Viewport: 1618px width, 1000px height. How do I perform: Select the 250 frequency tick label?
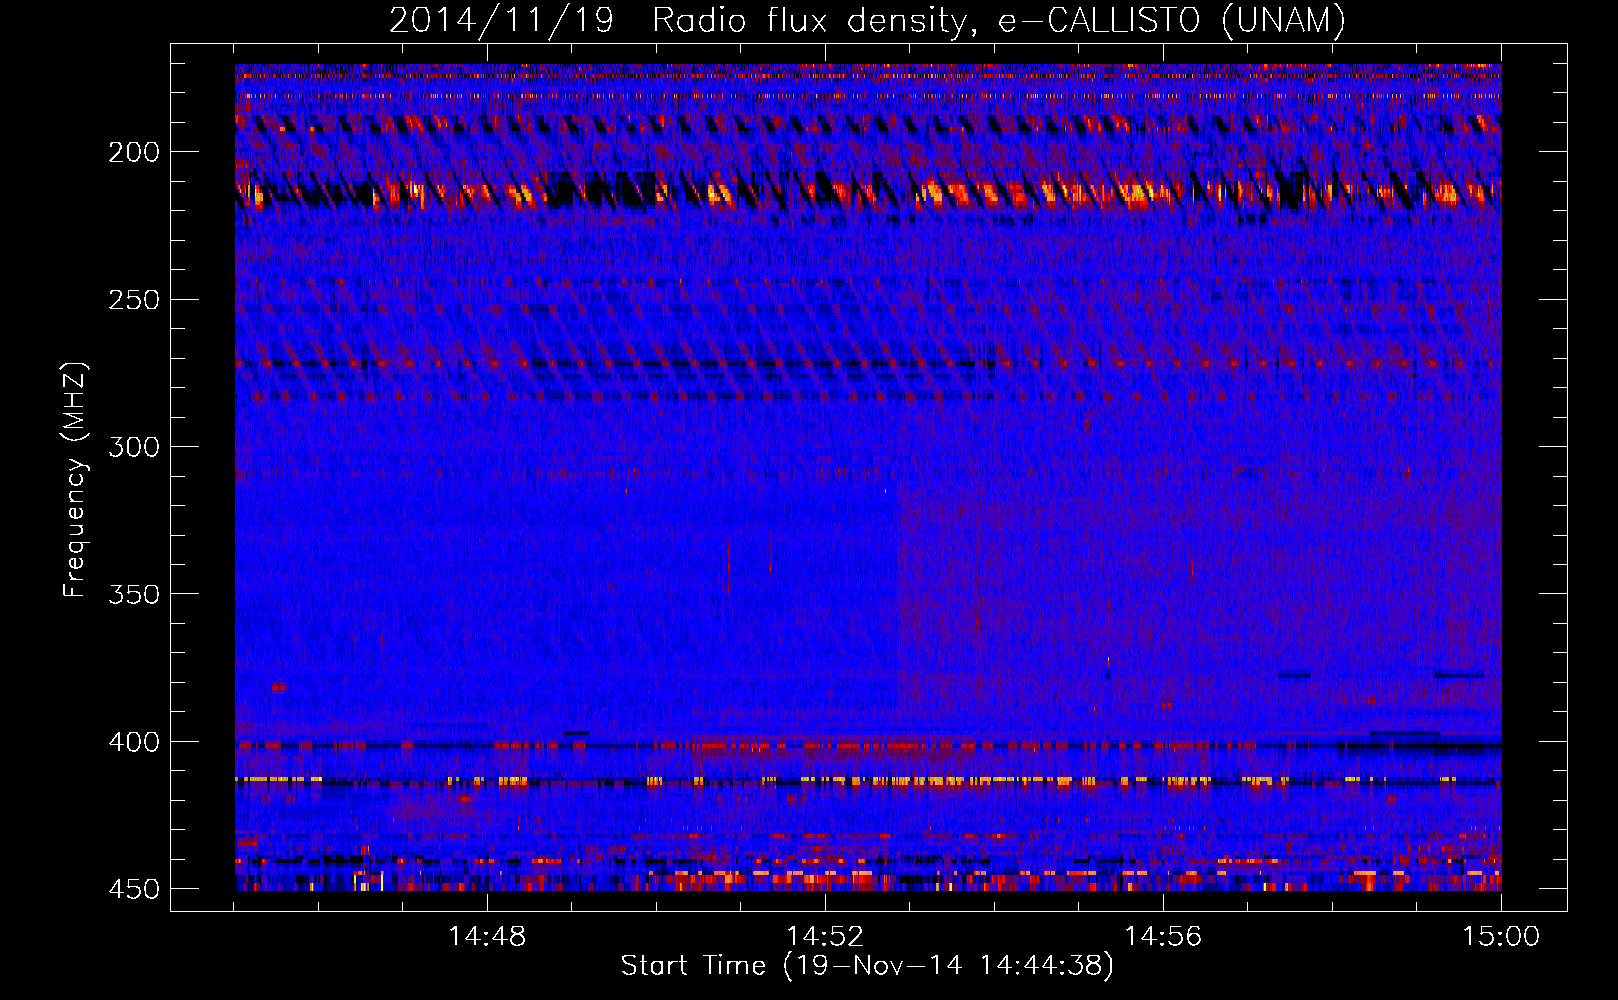pyautogui.click(x=134, y=299)
